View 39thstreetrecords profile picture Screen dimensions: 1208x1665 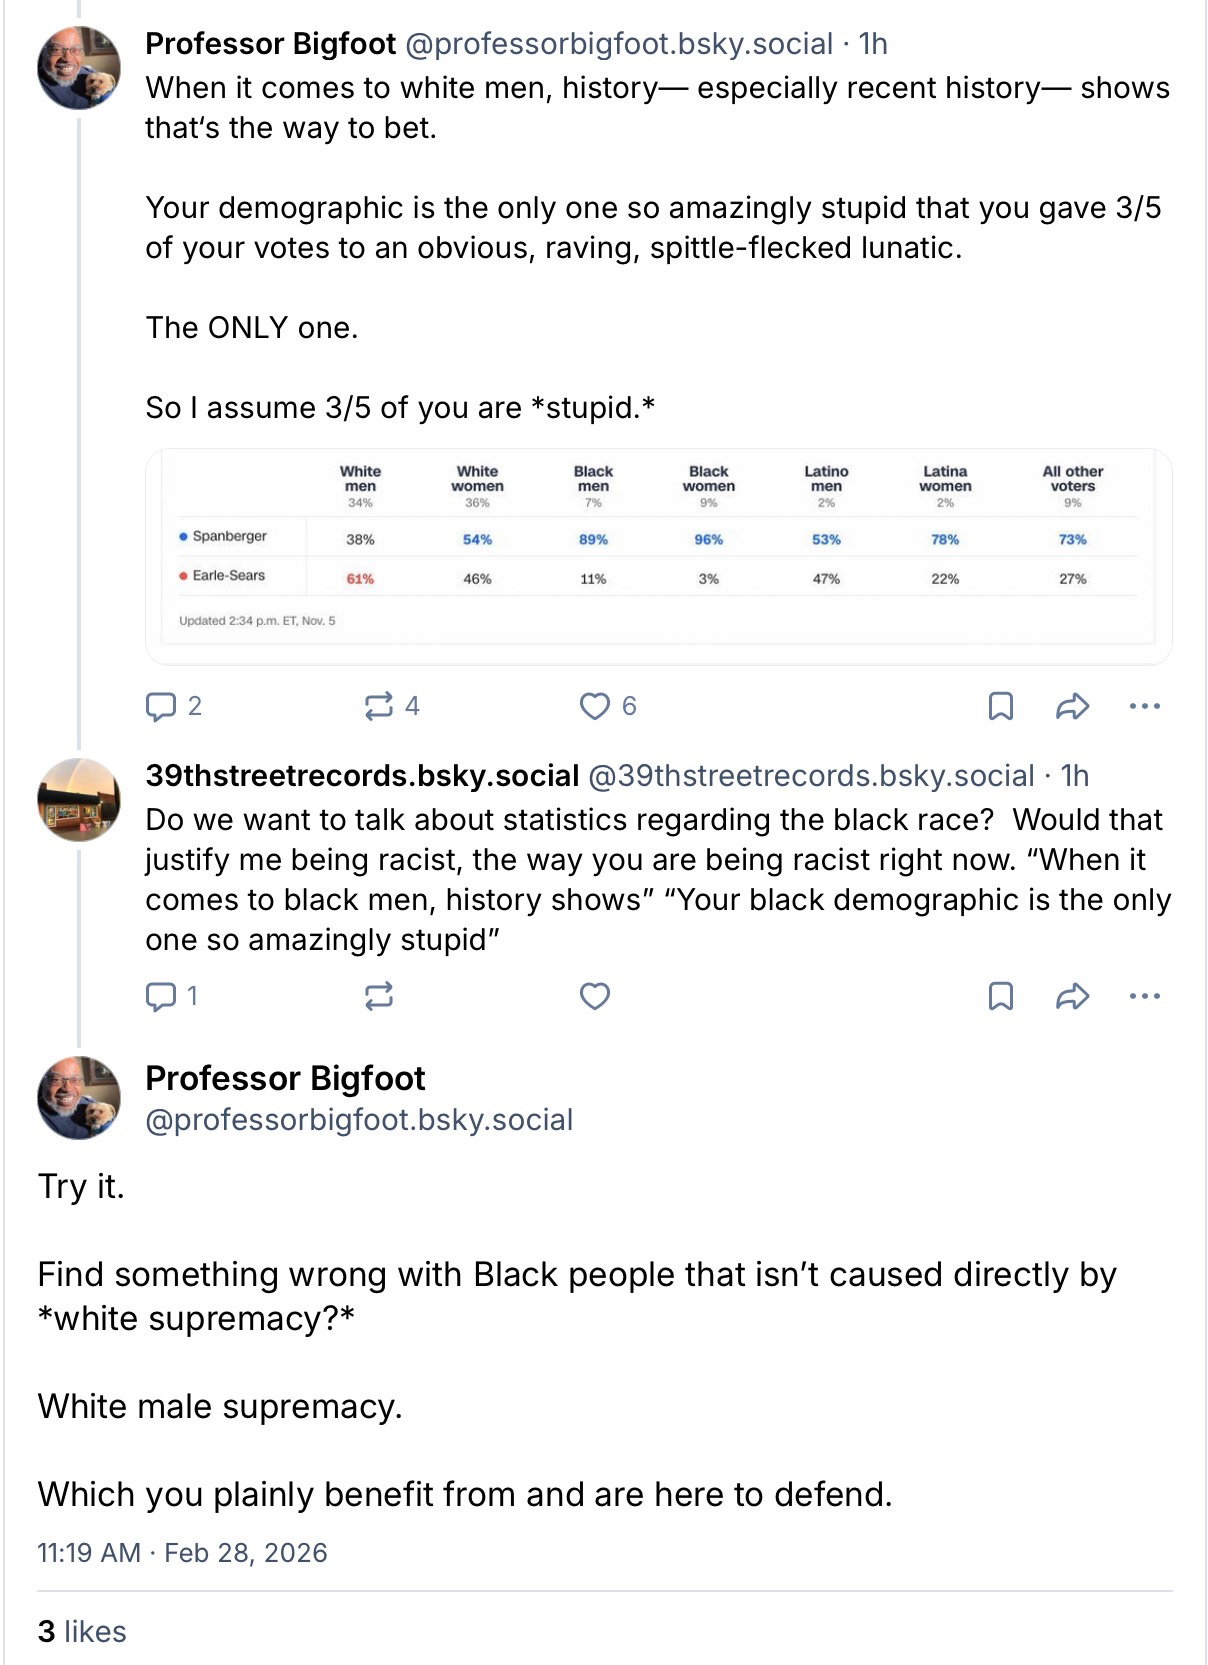pyautogui.click(x=79, y=800)
